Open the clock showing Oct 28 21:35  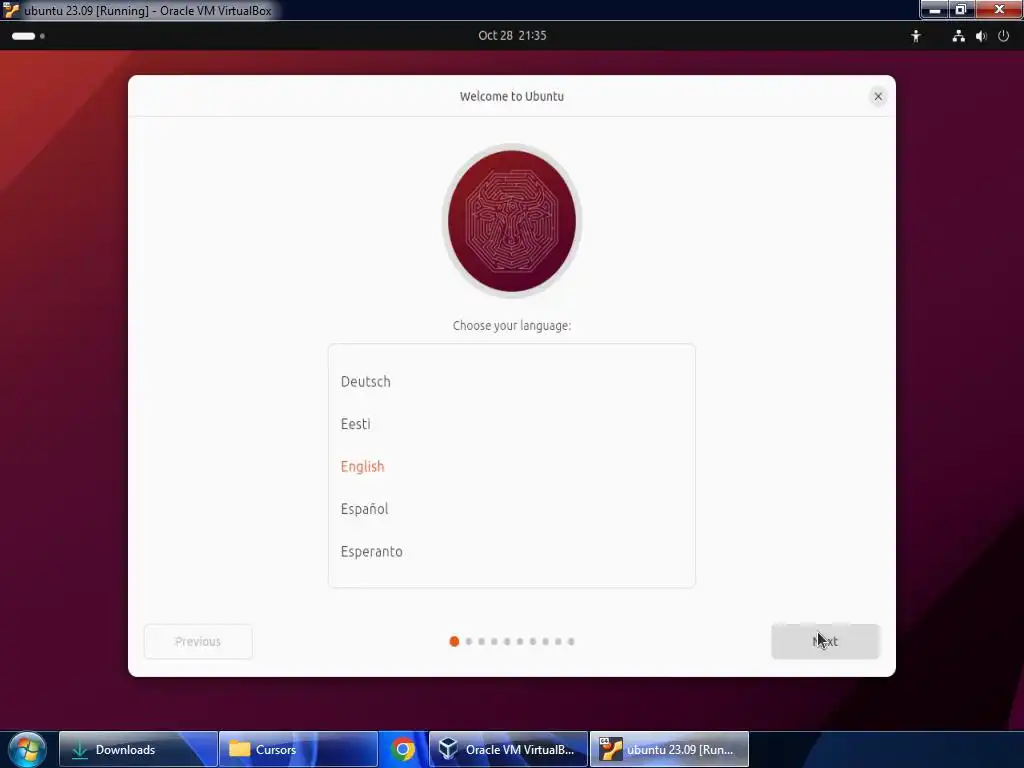(x=512, y=36)
